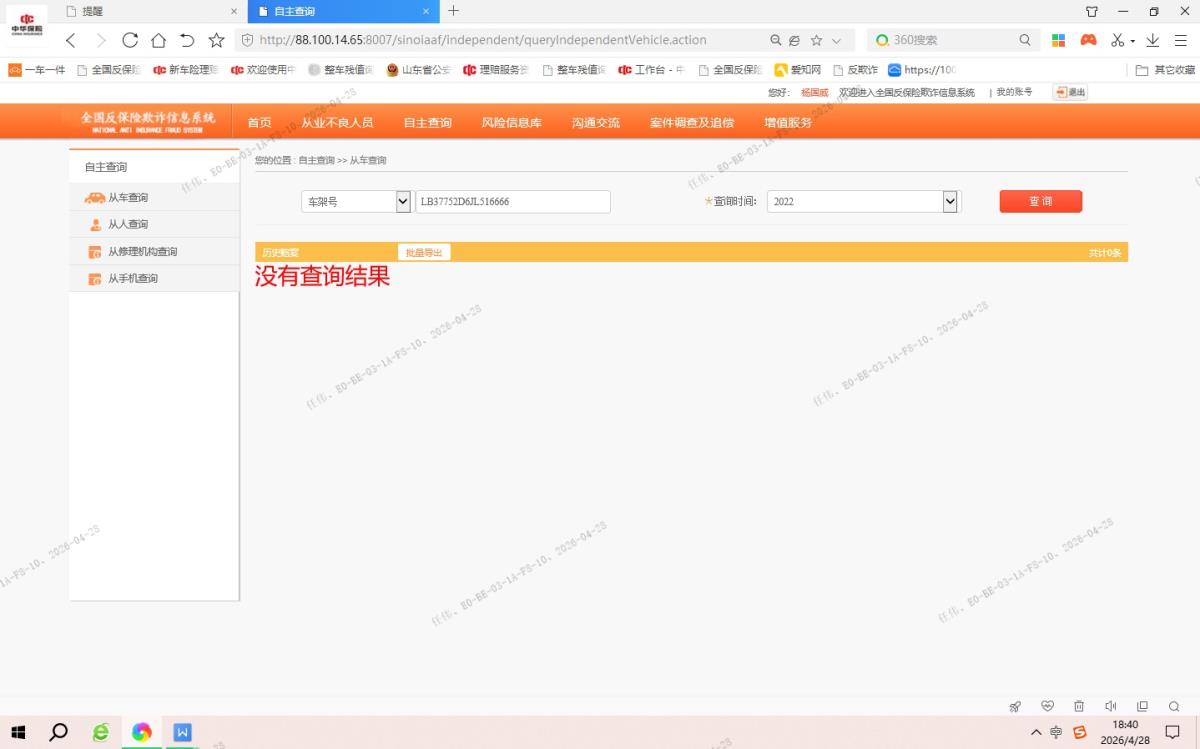
Task: Click the 批量导出 button
Action: tap(424, 252)
